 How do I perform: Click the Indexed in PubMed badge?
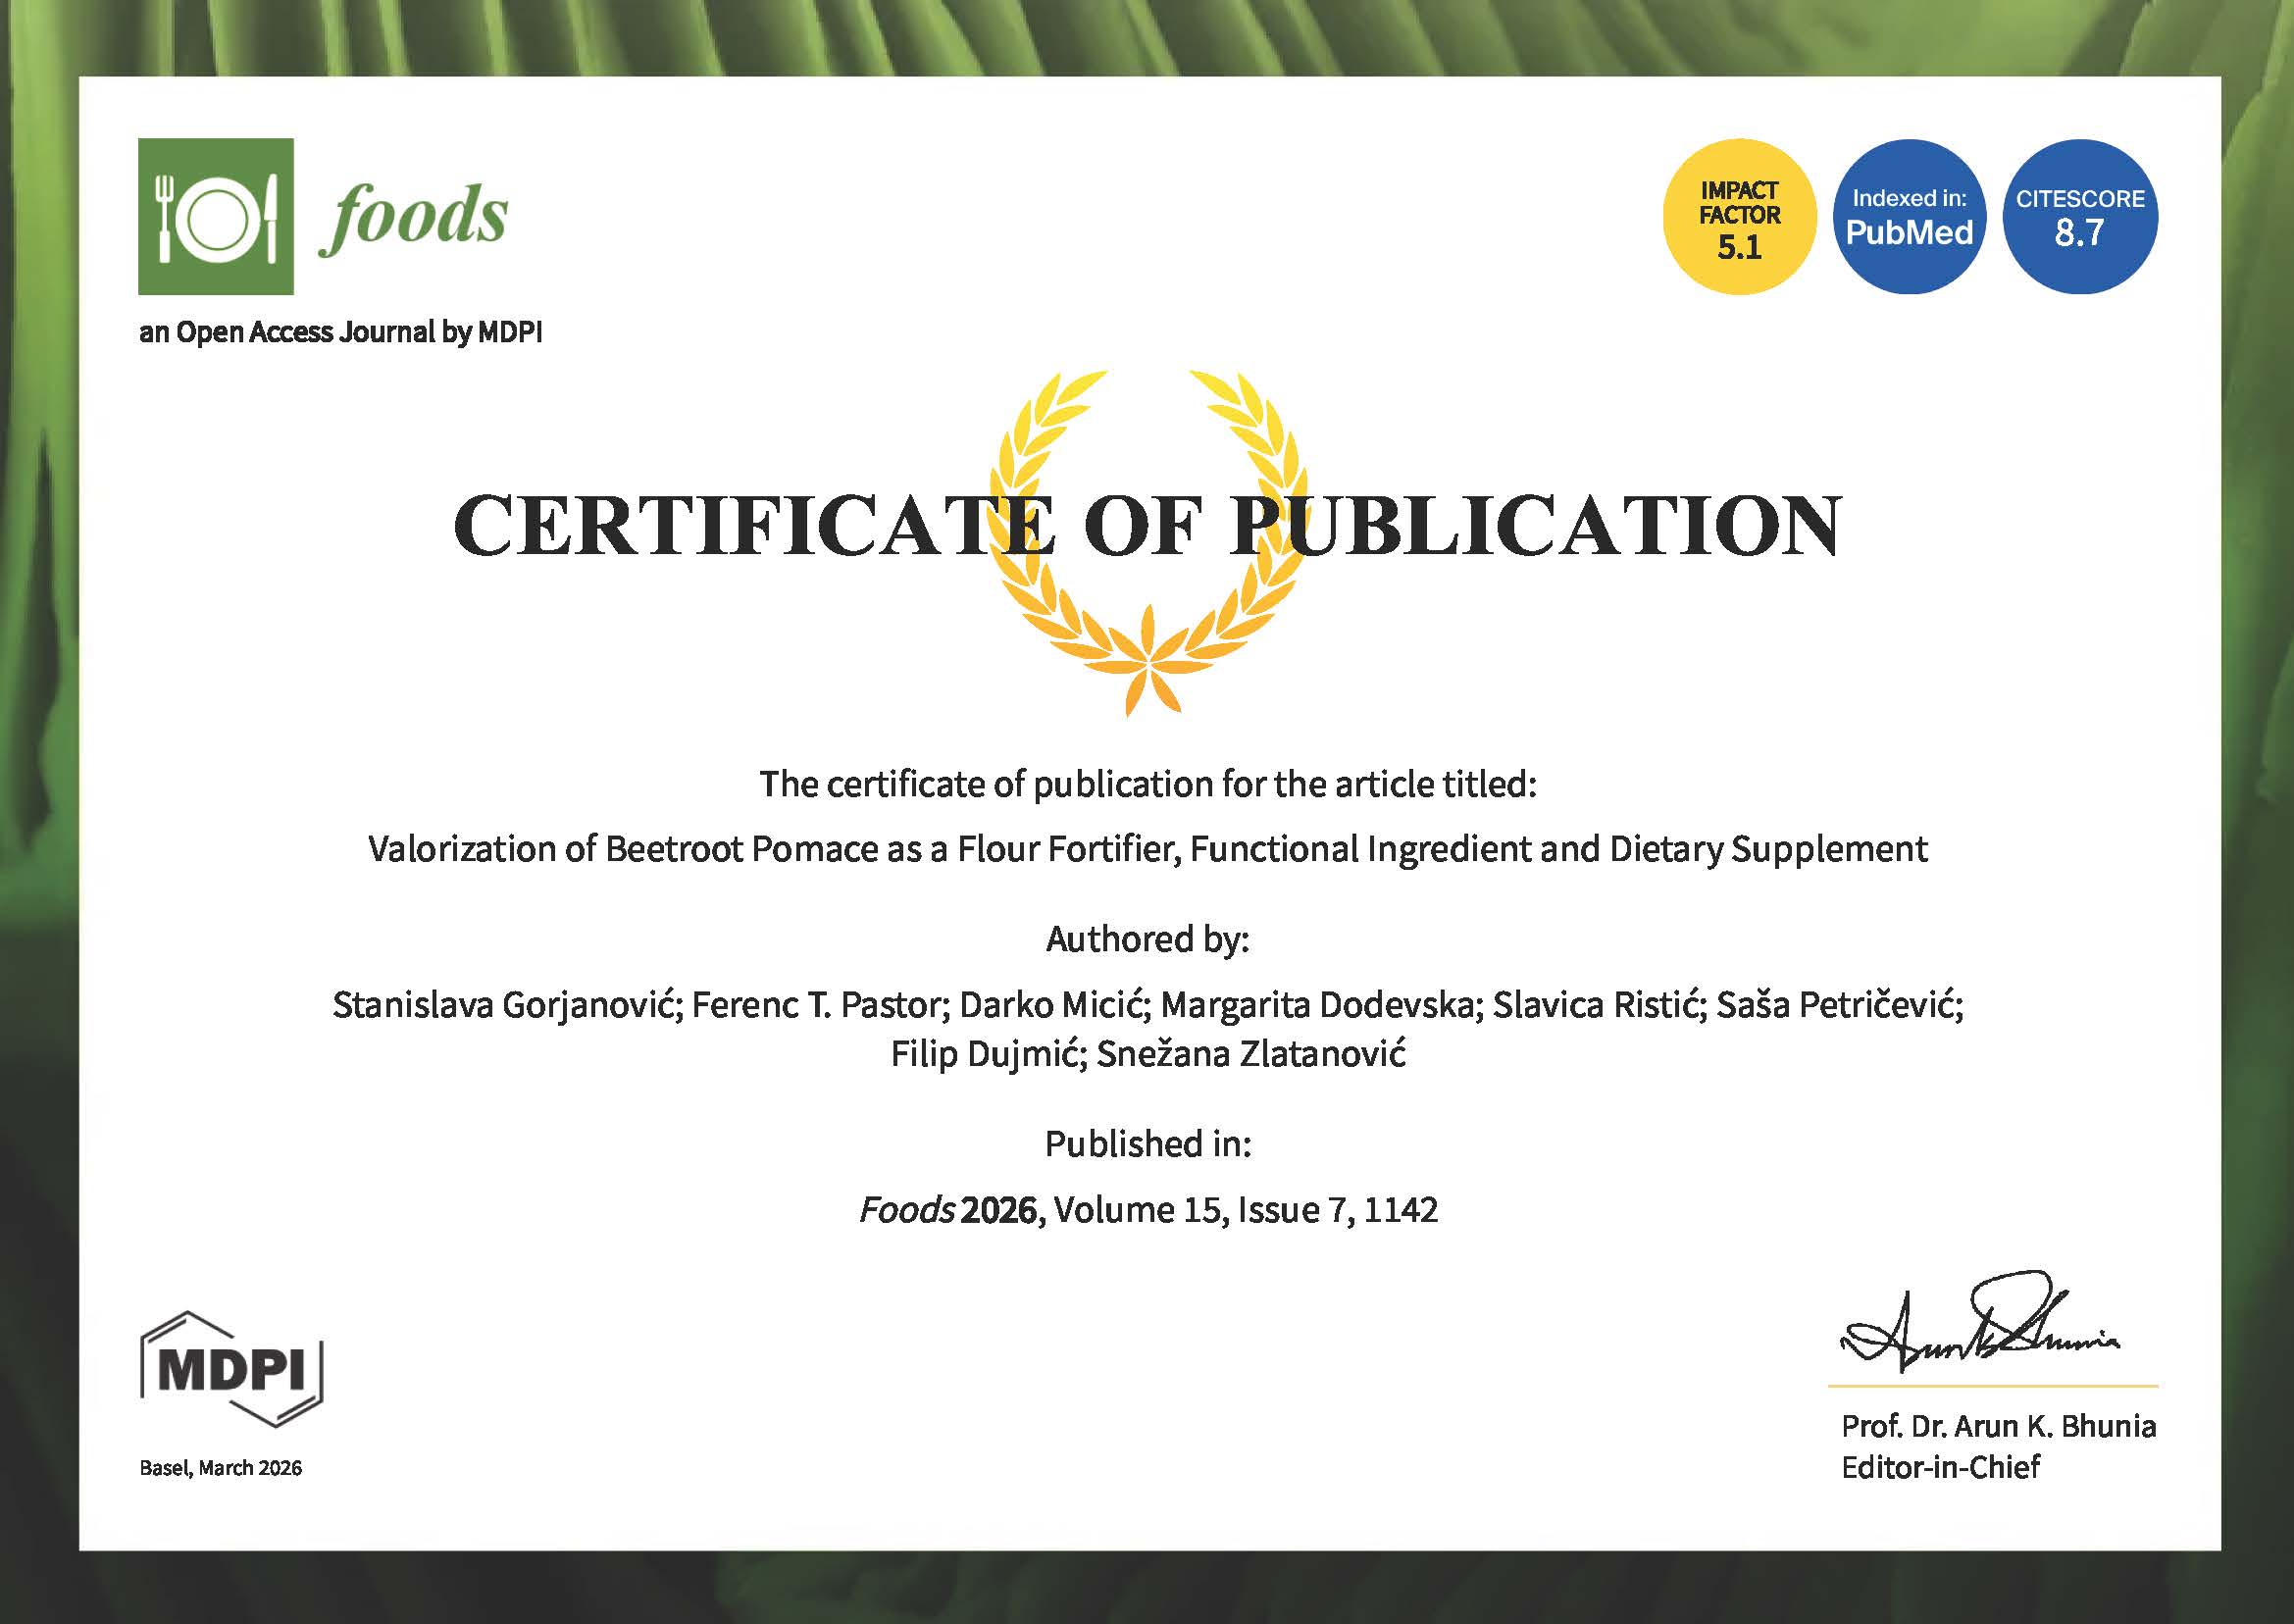1908,217
